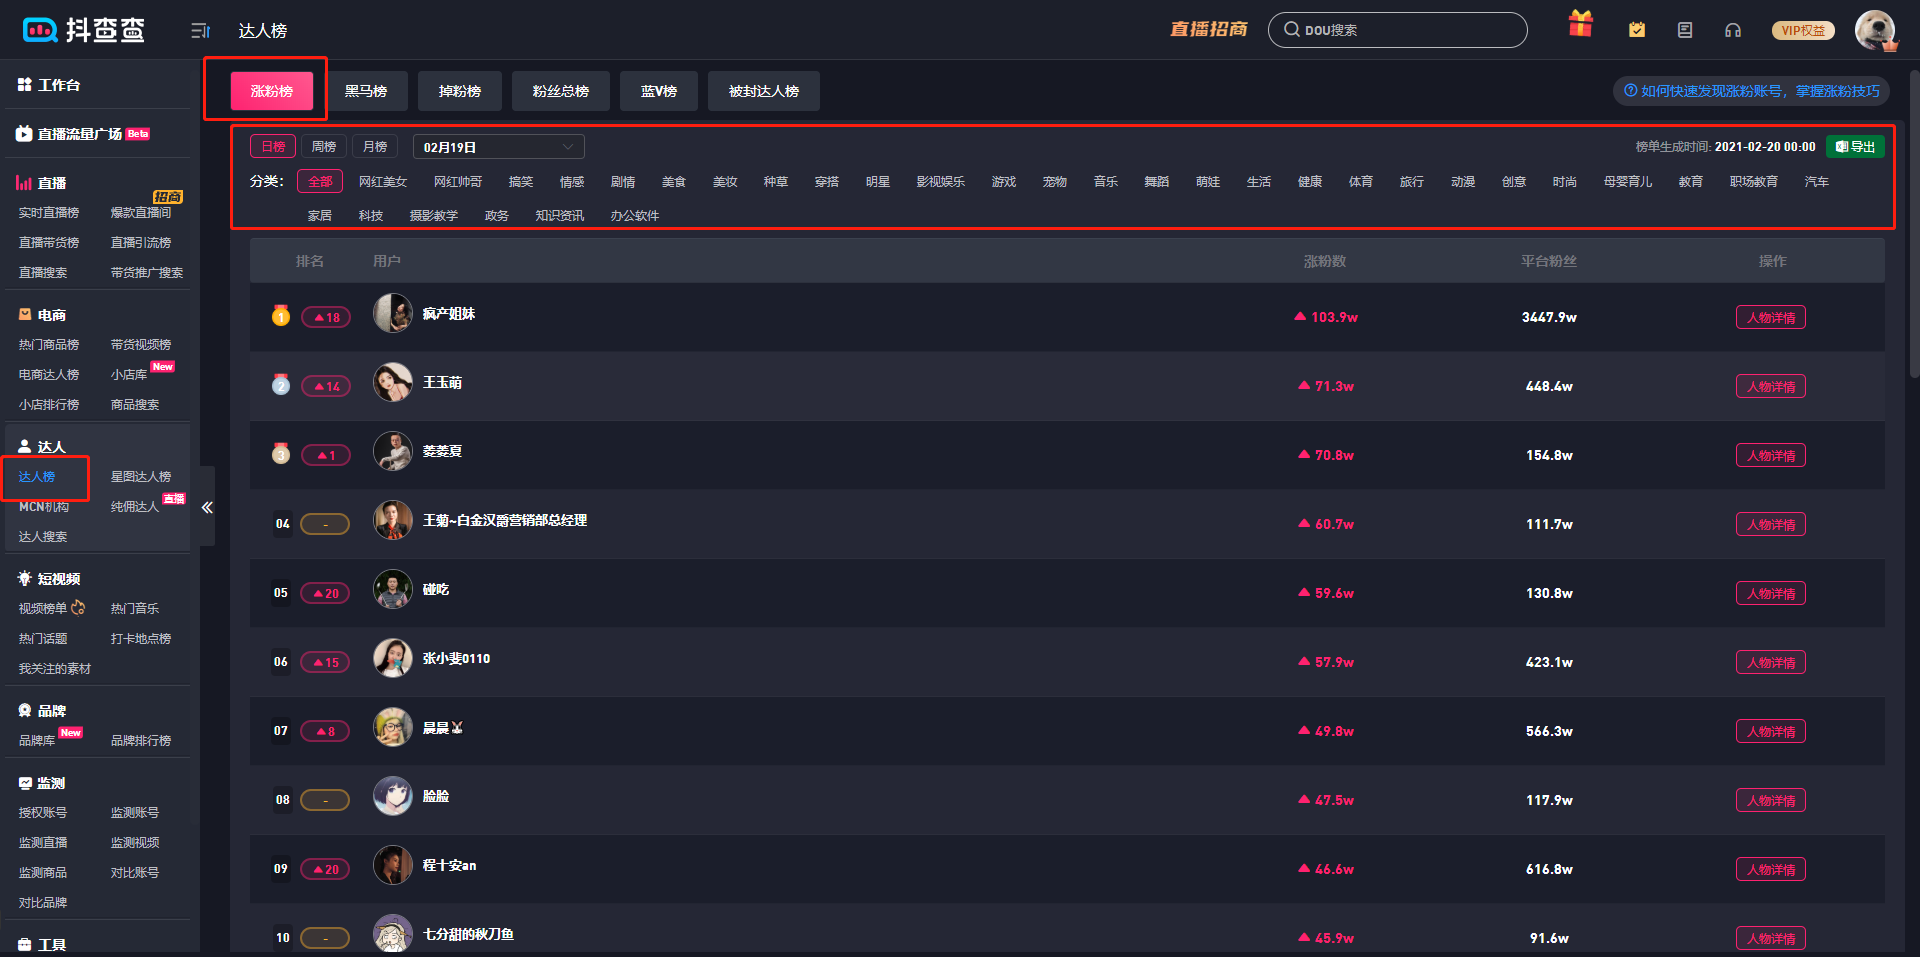
Task: Select the 周榜 weekly ranking option
Action: pos(324,147)
